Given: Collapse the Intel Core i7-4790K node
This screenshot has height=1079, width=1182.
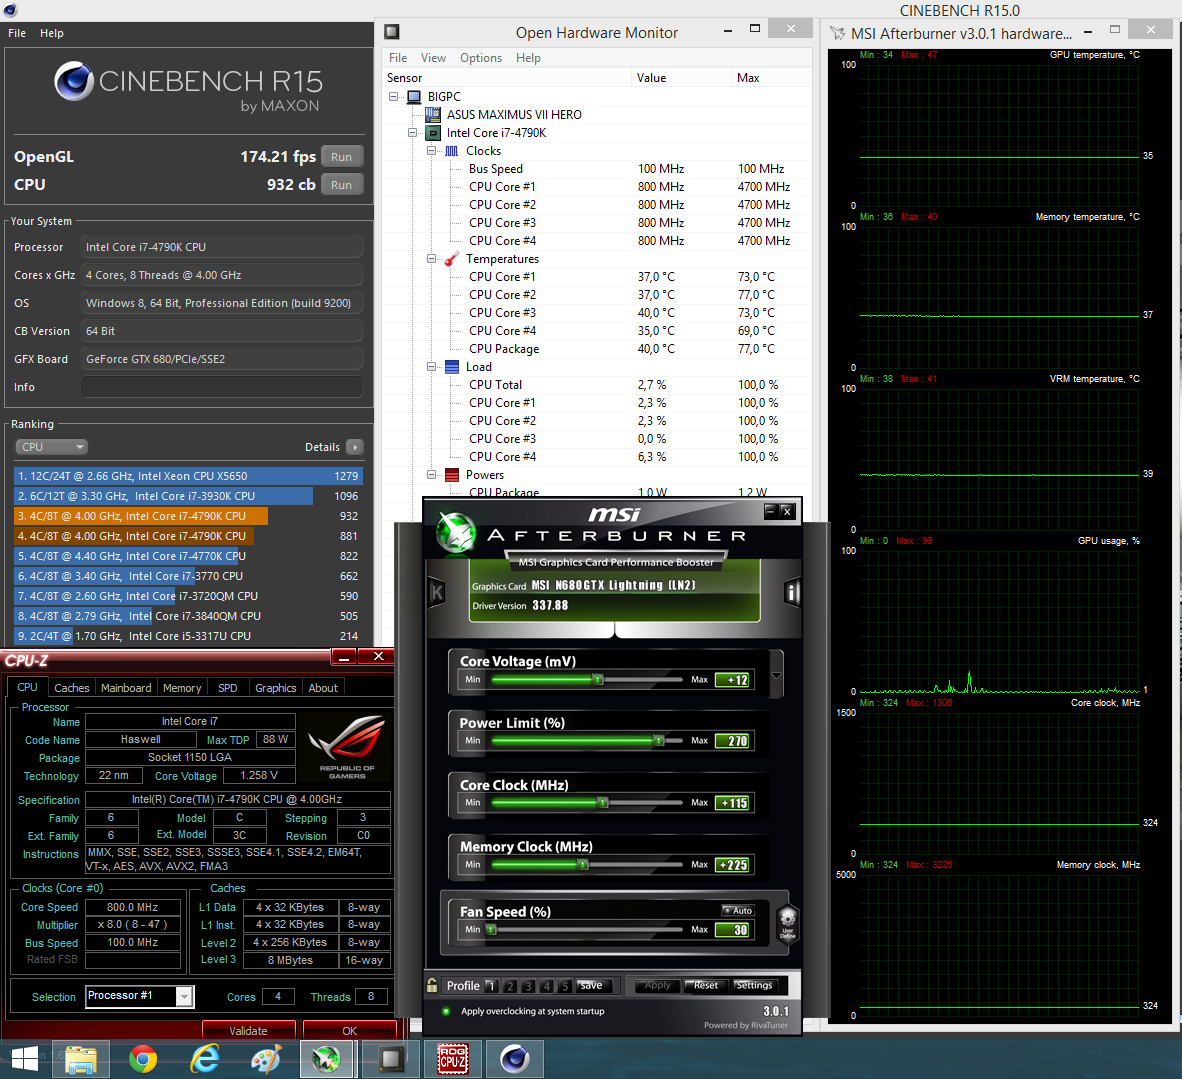Looking at the screenshot, I should 412,133.
